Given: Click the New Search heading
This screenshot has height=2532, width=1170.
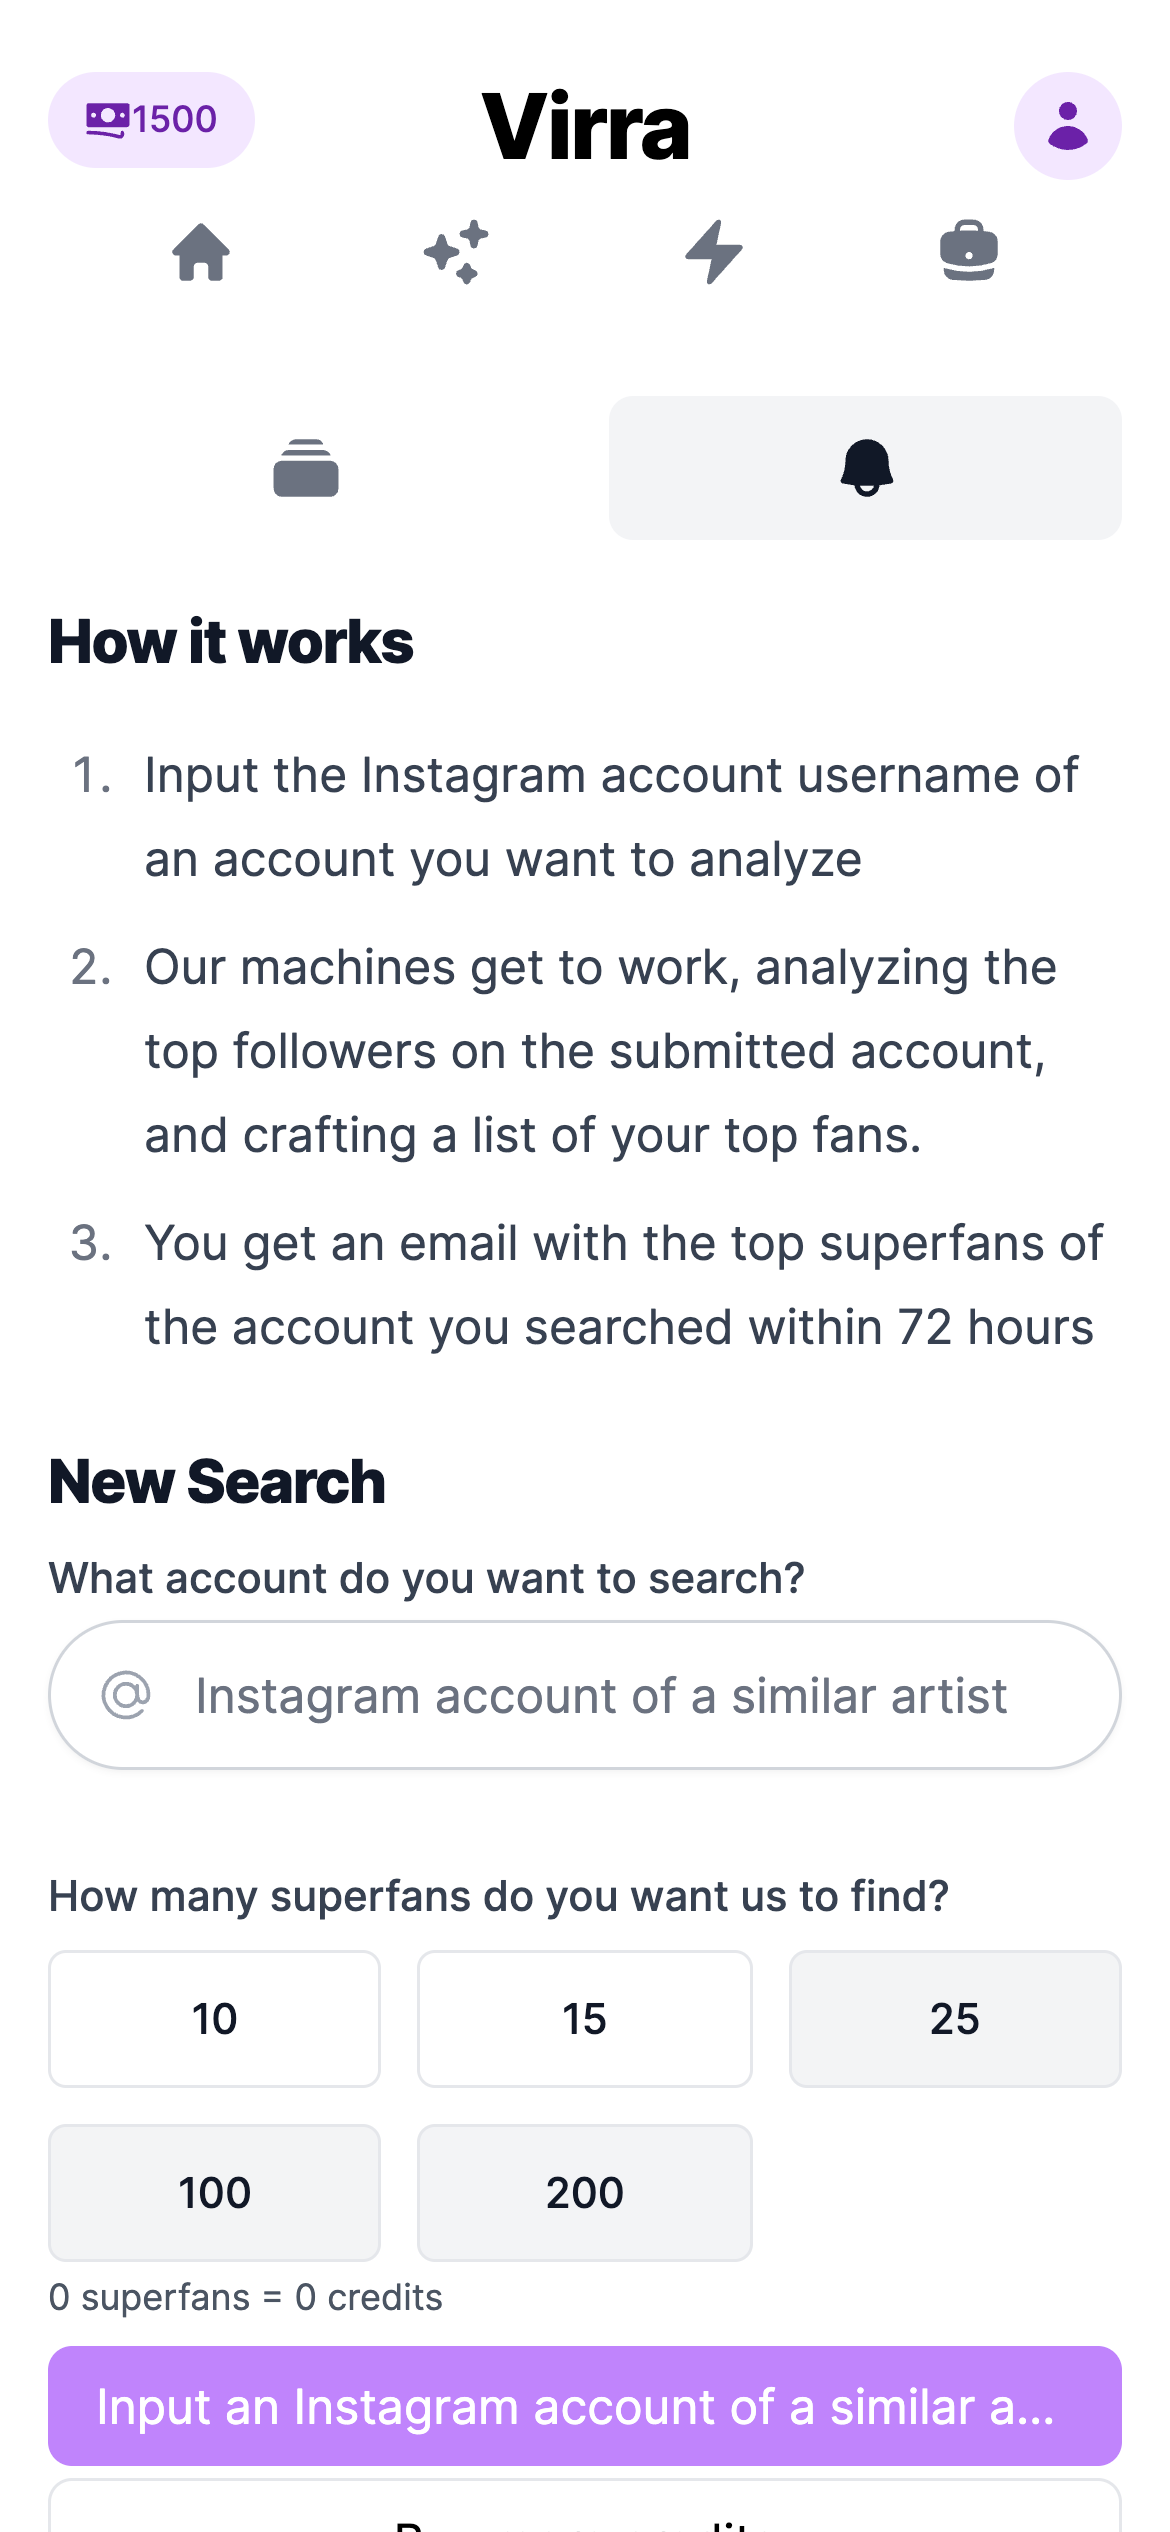Looking at the screenshot, I should click(217, 1482).
